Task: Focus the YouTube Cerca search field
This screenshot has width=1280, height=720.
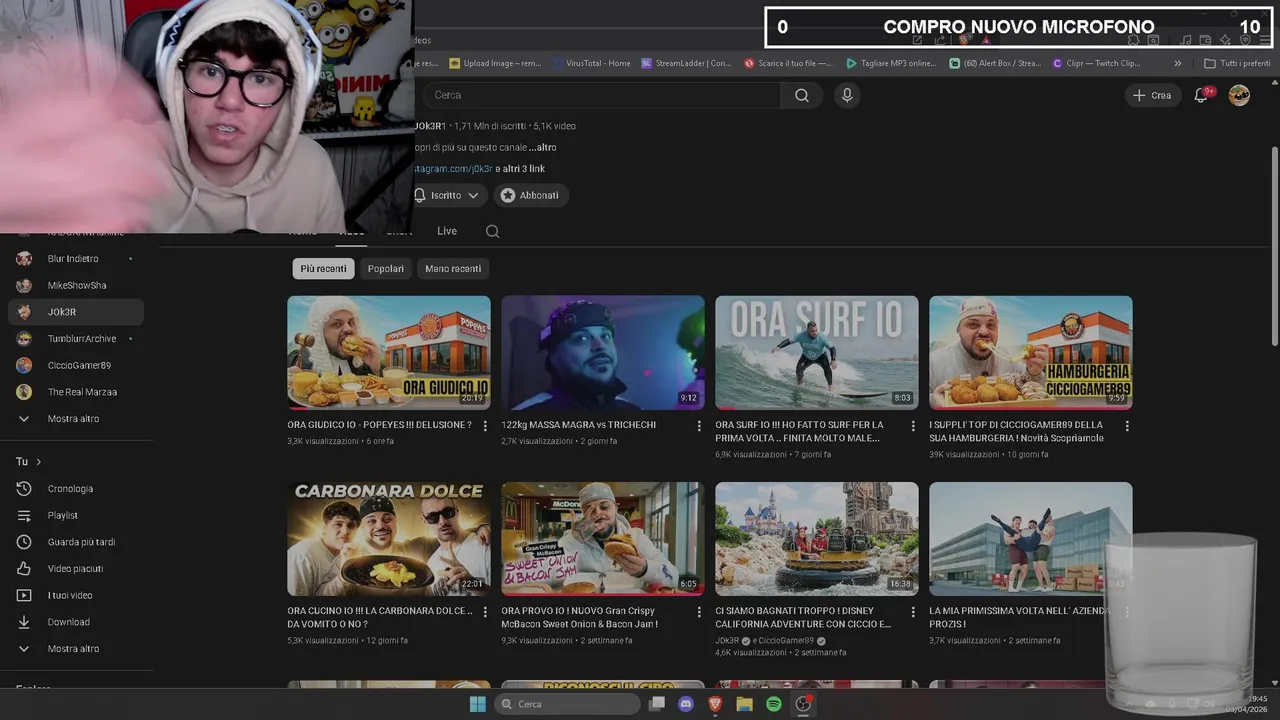Action: pos(603,95)
